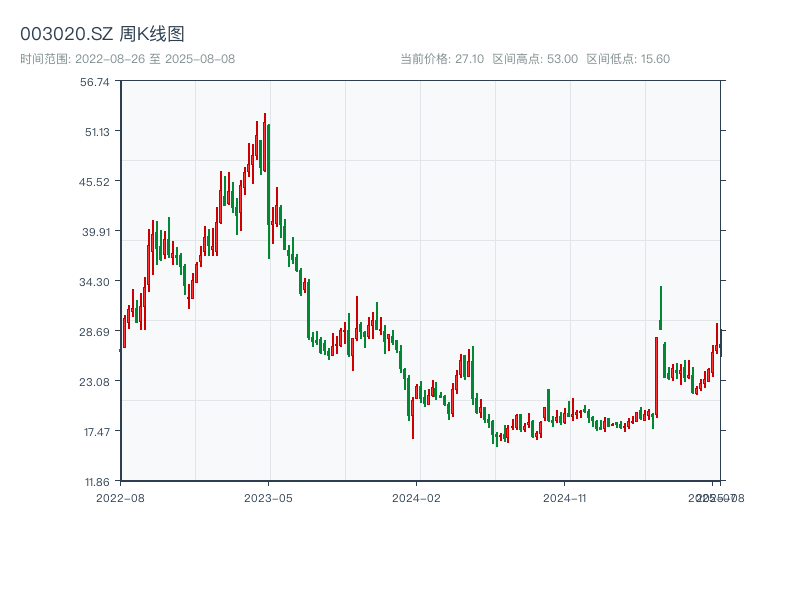Click the 23.08 y-axis price label

click(x=95, y=381)
